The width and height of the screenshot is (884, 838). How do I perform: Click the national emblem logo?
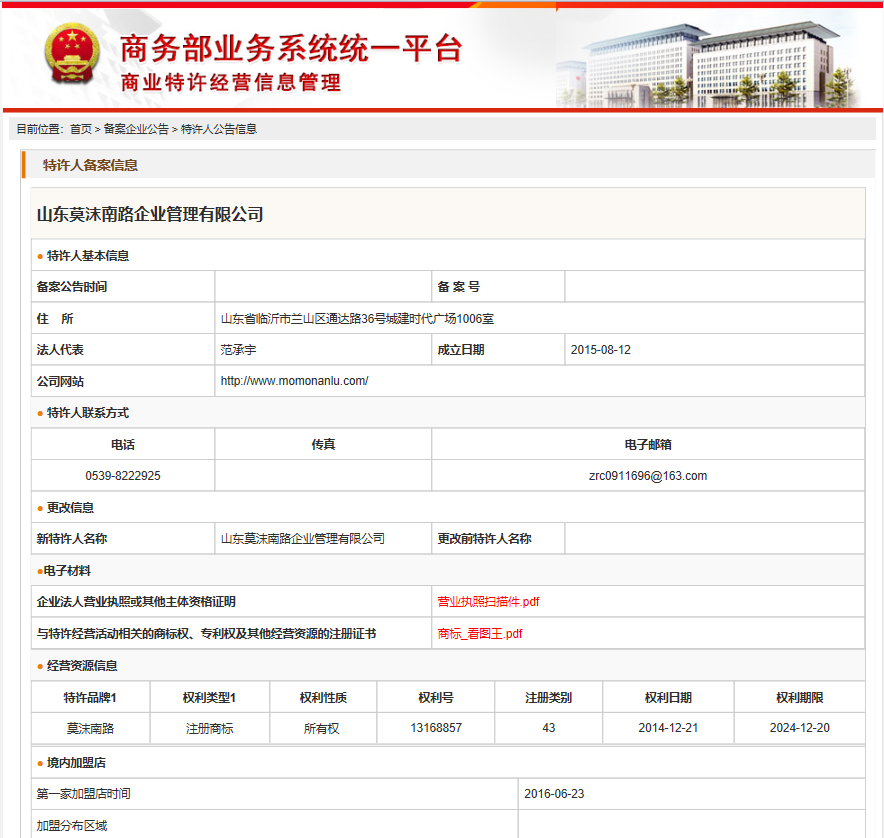tap(69, 55)
